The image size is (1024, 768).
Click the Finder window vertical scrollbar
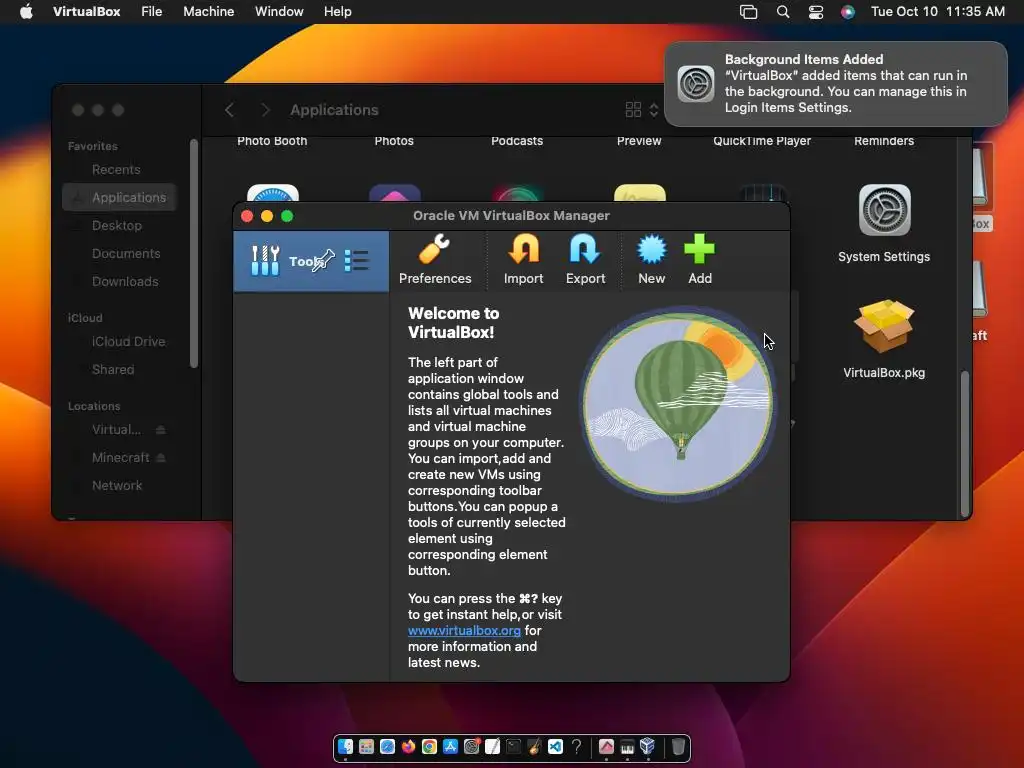tap(965, 444)
